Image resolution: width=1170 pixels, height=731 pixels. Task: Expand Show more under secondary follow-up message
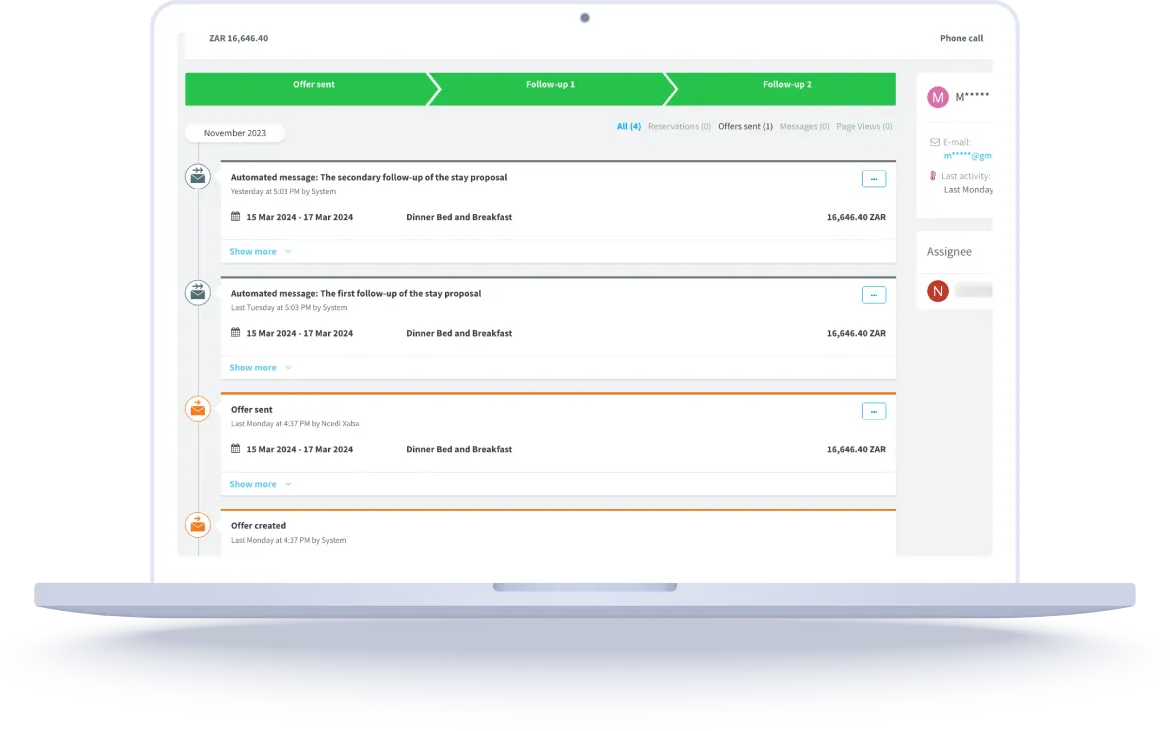click(x=260, y=251)
